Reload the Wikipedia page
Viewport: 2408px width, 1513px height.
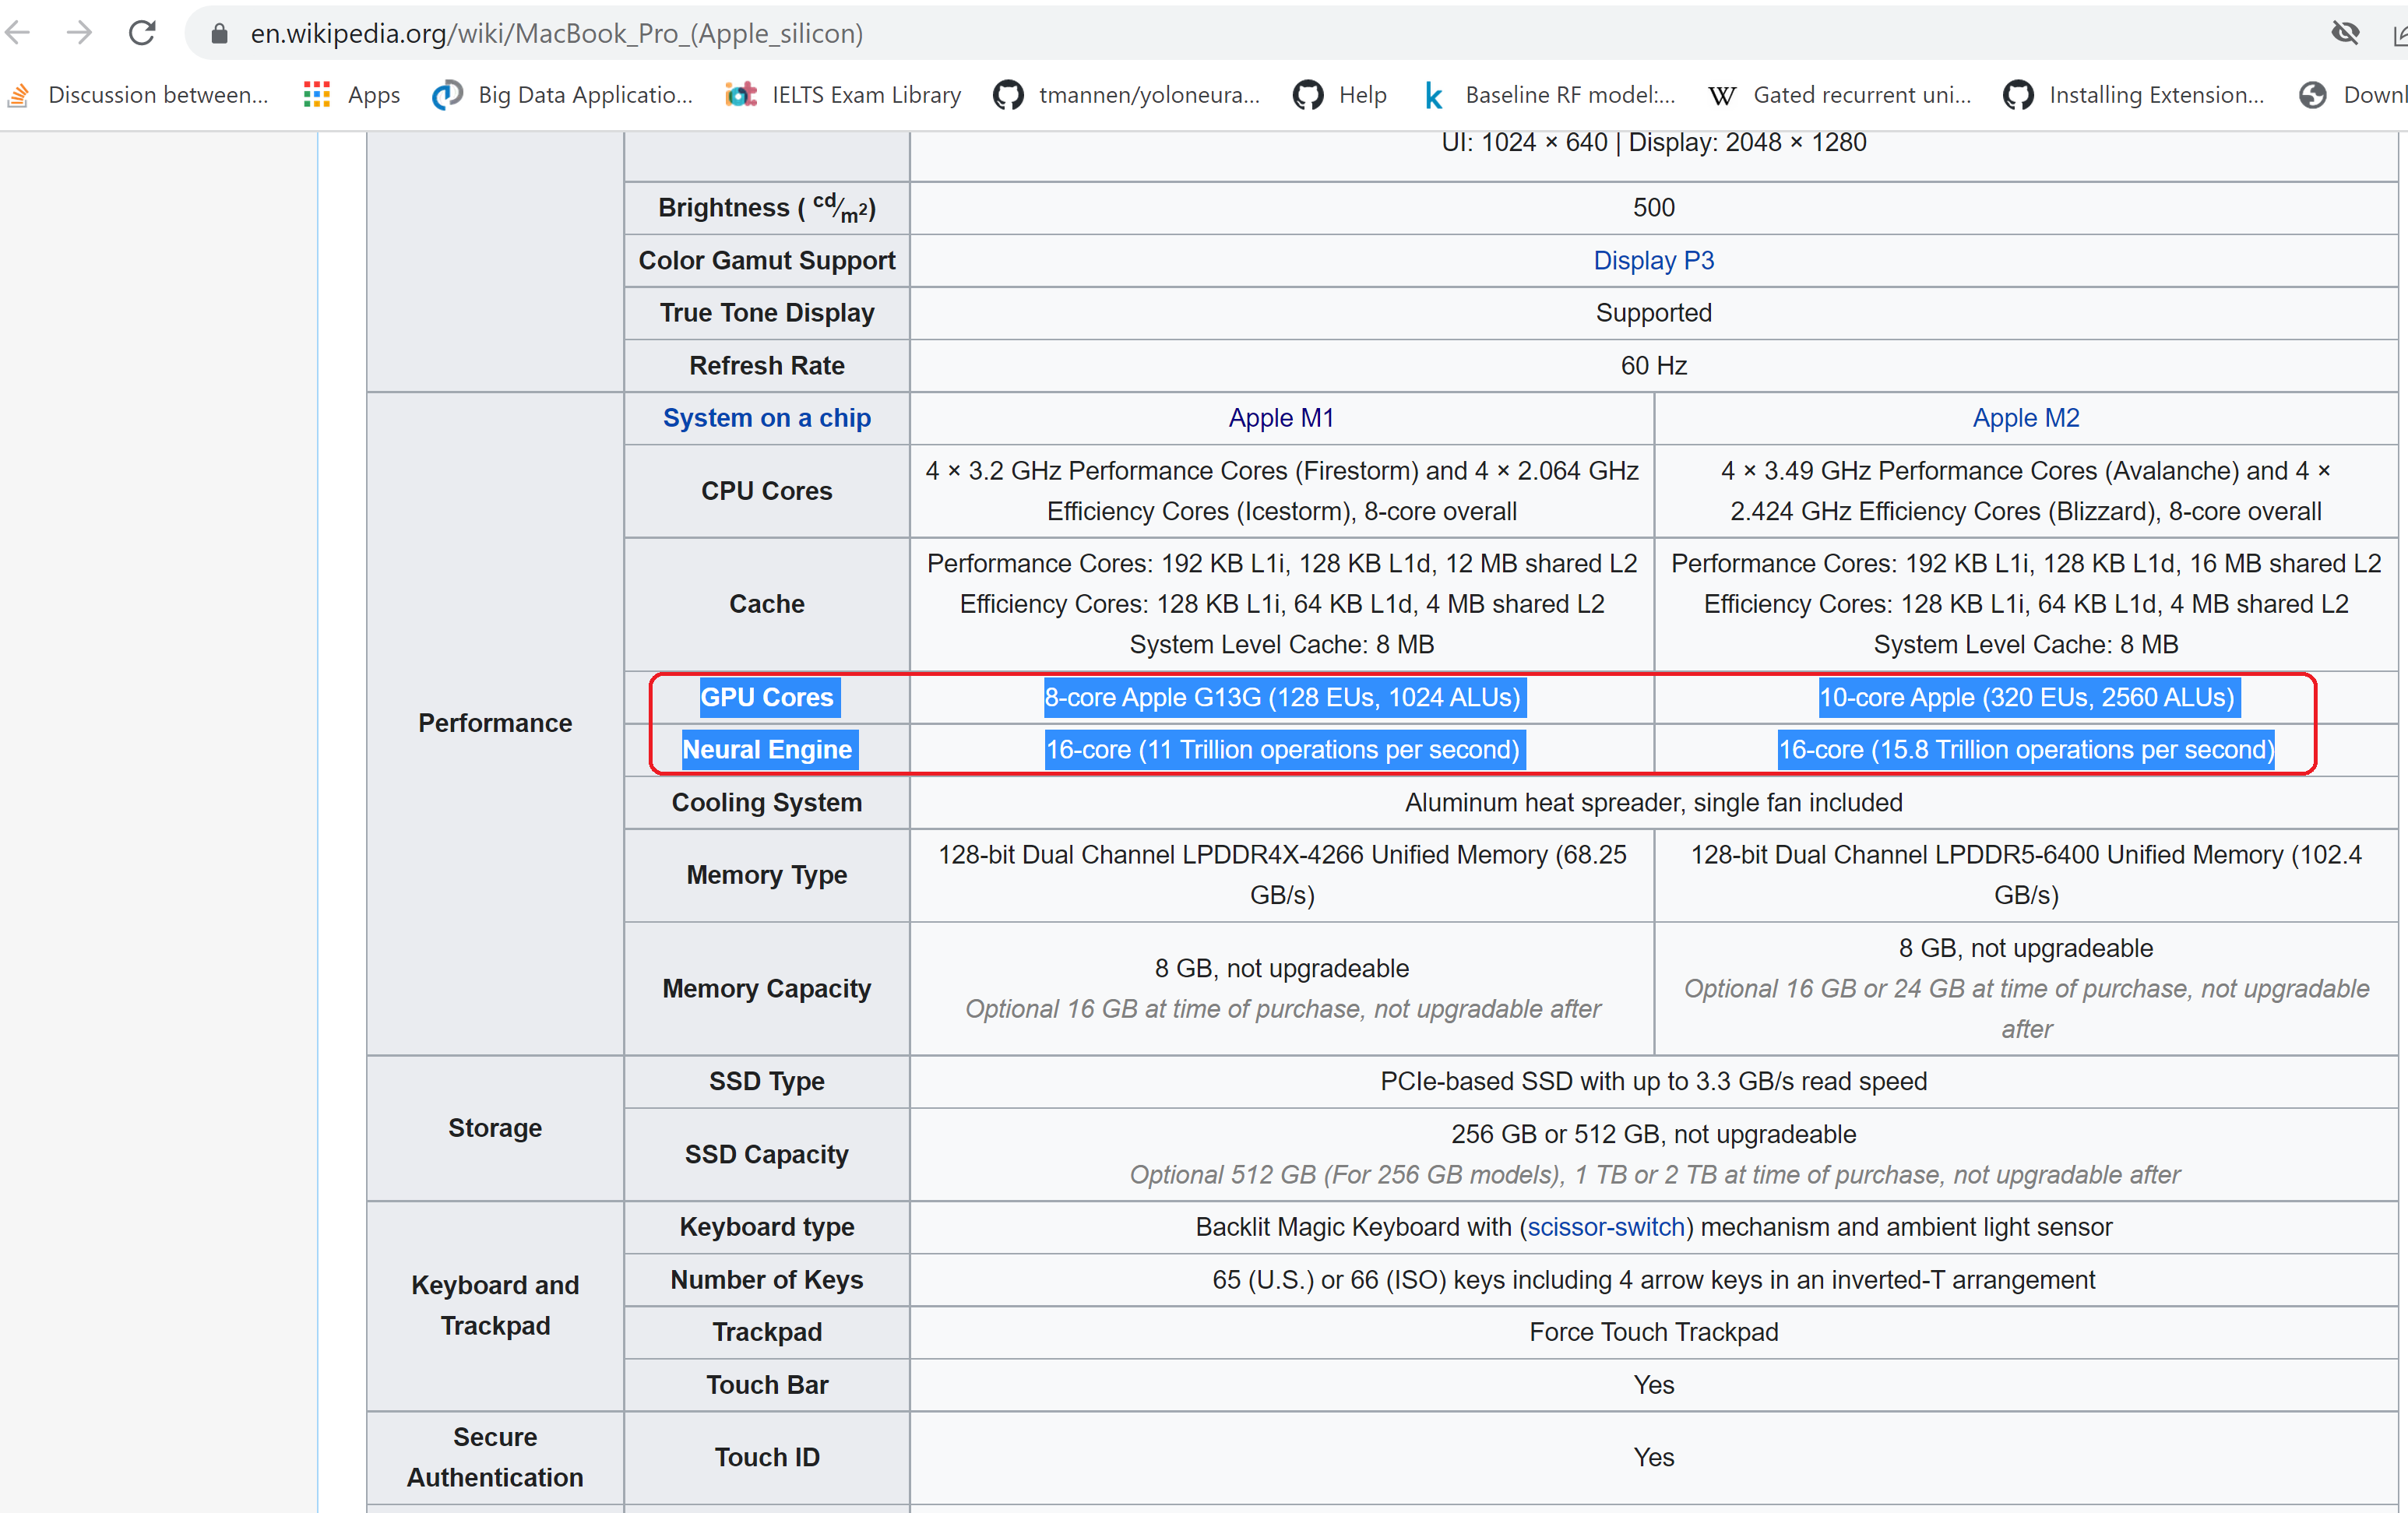pyautogui.click(x=142, y=33)
